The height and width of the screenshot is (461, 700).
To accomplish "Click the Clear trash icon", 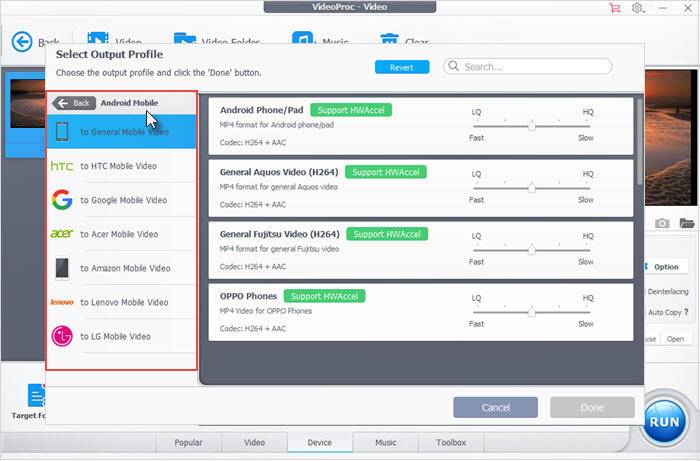I will pyautogui.click(x=389, y=38).
